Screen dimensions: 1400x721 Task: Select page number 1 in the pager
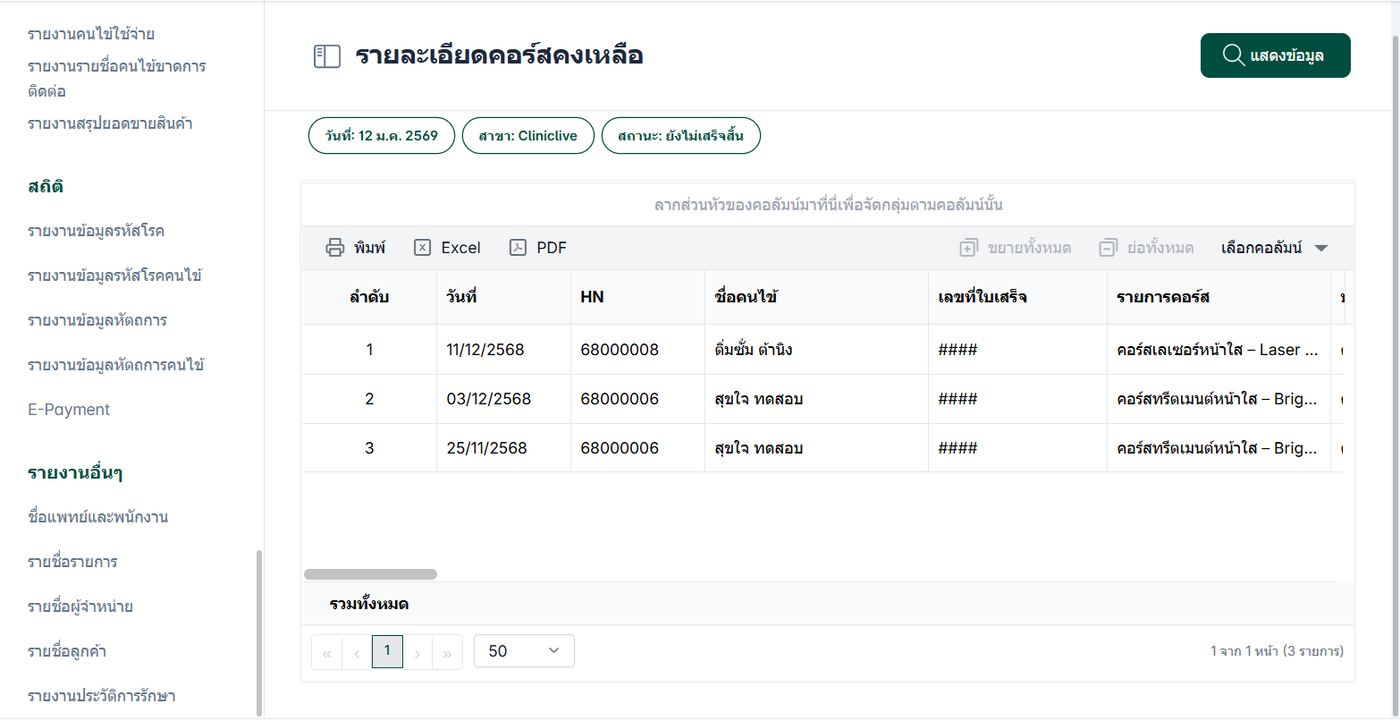click(387, 651)
